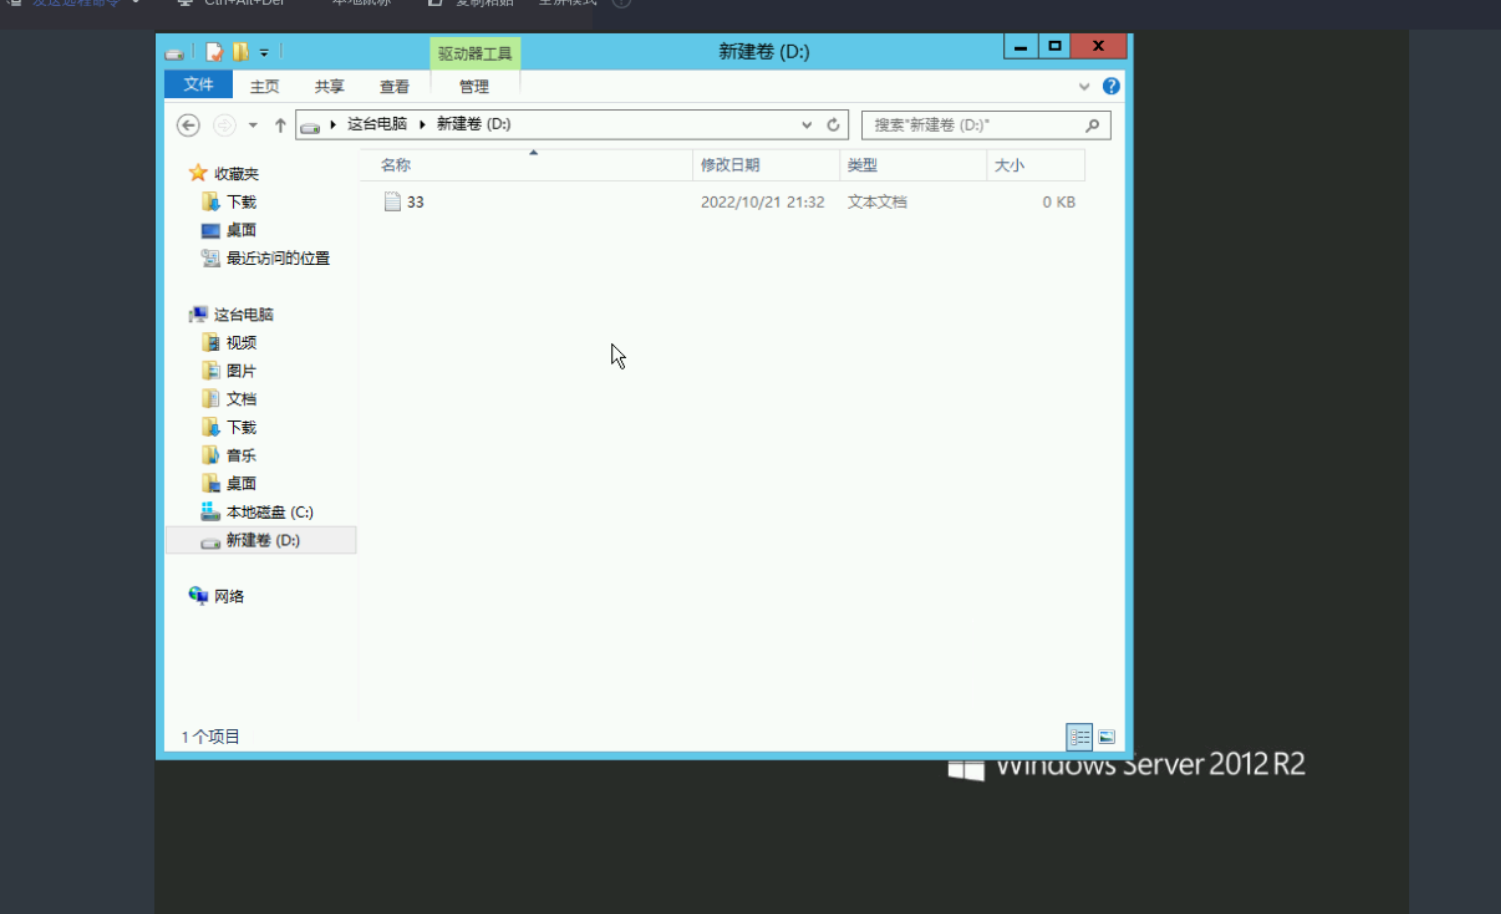Go up one level with the Up arrow
Screen dimensions: 1501x914
click(x=280, y=125)
